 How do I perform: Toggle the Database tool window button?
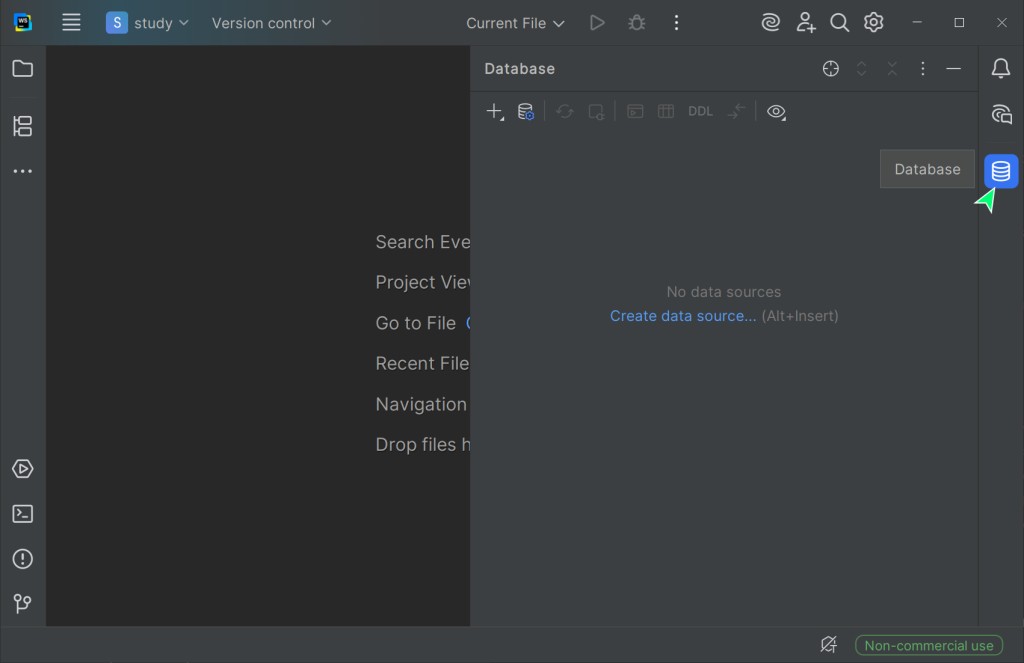[1001, 171]
